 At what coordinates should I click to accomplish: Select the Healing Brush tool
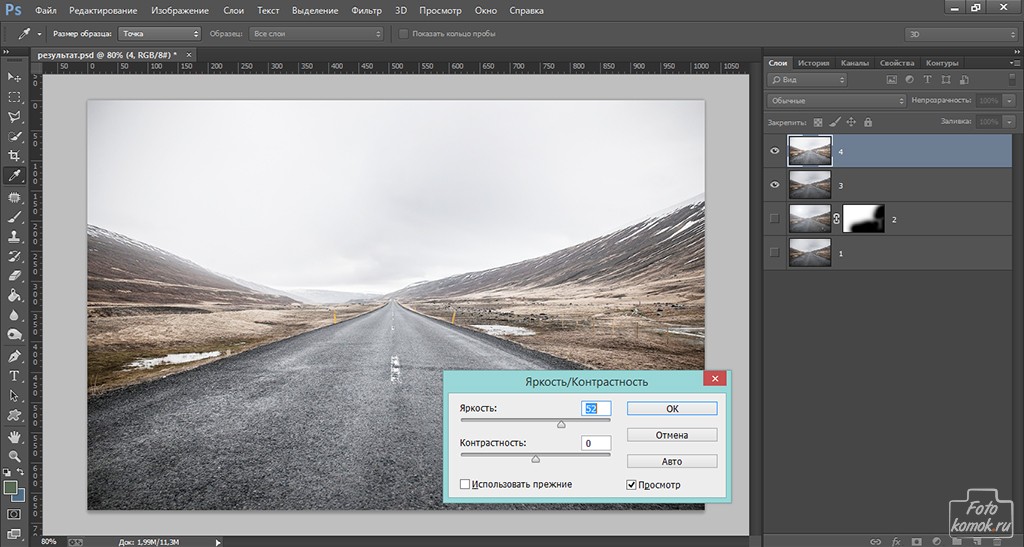point(14,197)
